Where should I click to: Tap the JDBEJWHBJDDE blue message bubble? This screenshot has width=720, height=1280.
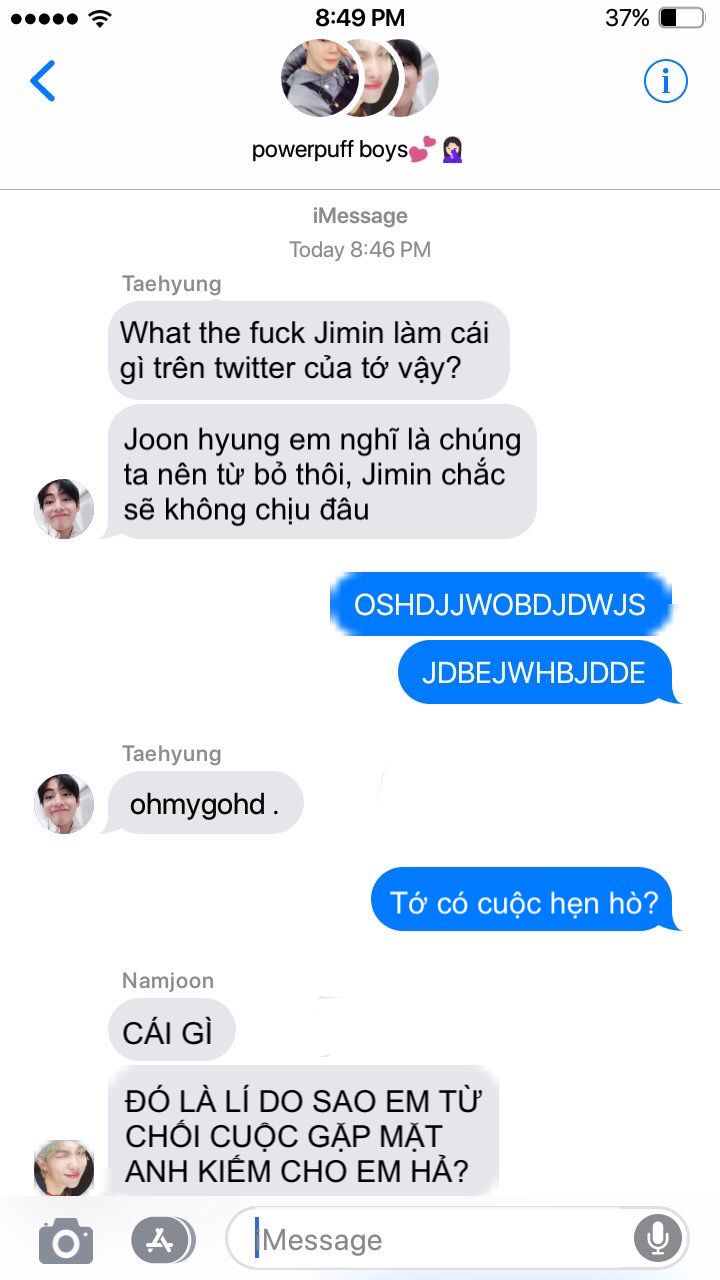click(x=536, y=672)
